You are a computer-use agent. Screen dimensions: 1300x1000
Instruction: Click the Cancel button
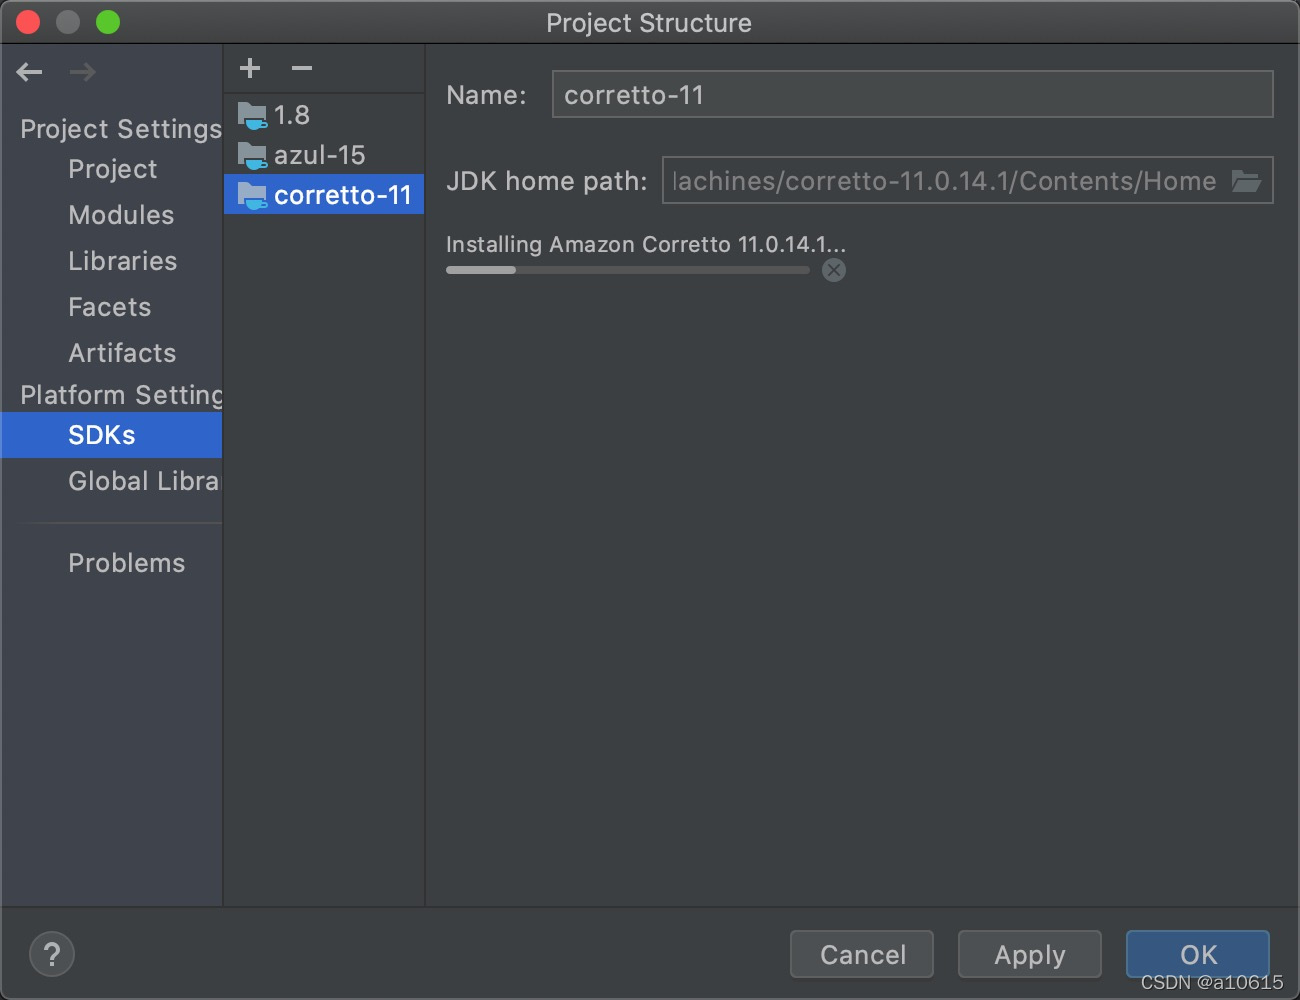coord(862,955)
